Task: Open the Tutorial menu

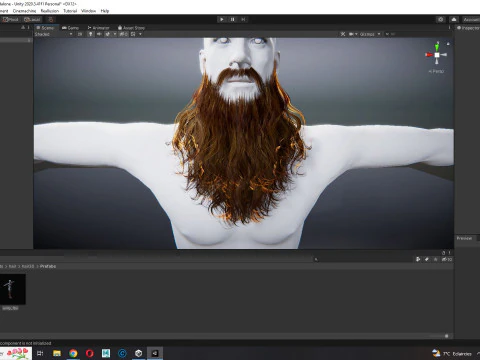Action: click(70, 11)
